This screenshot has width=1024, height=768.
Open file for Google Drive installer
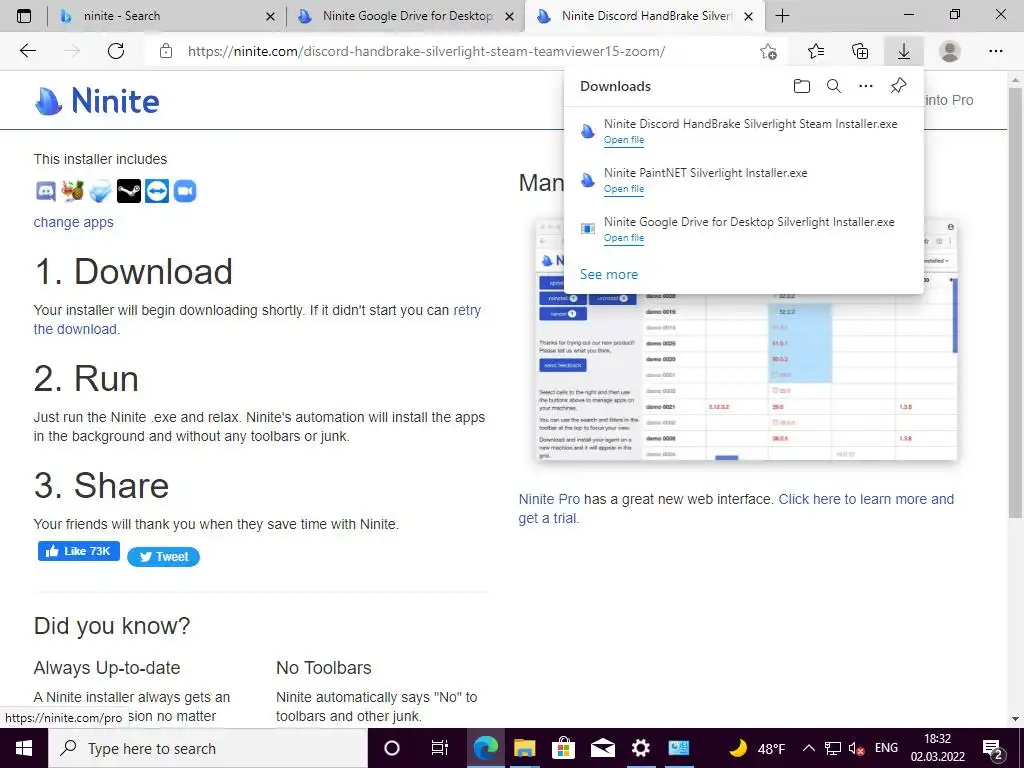[624, 238]
